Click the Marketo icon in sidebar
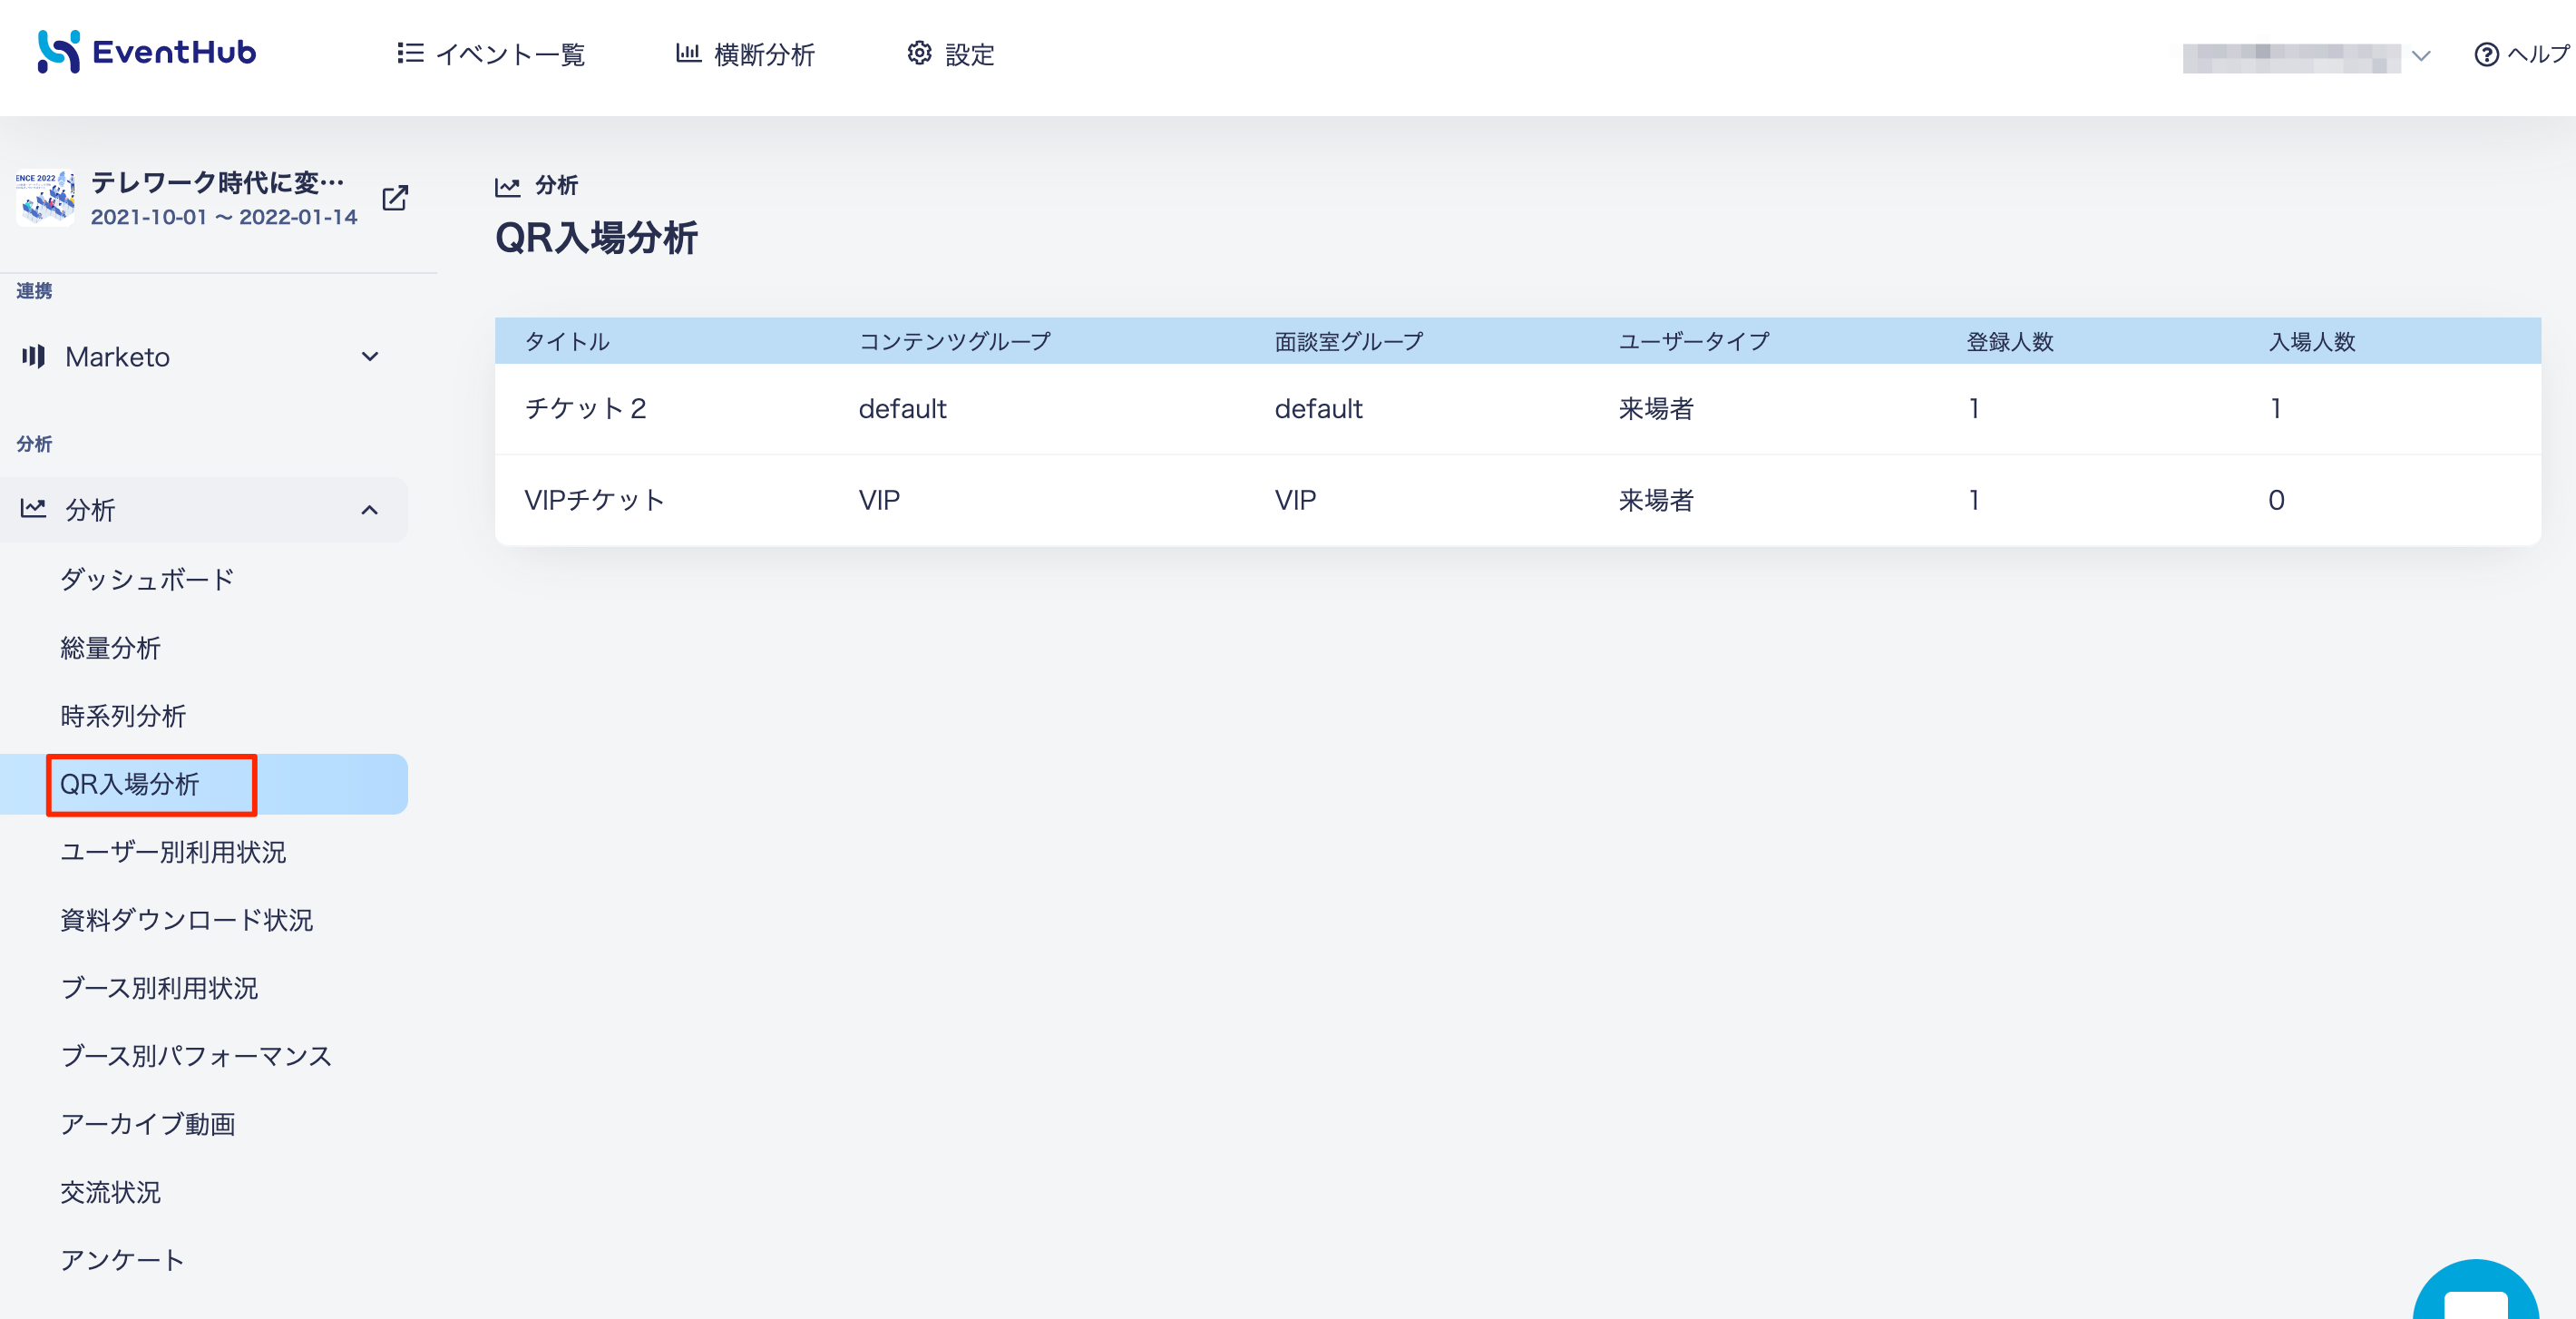Screen dimensions: 2576x1319 [34, 356]
